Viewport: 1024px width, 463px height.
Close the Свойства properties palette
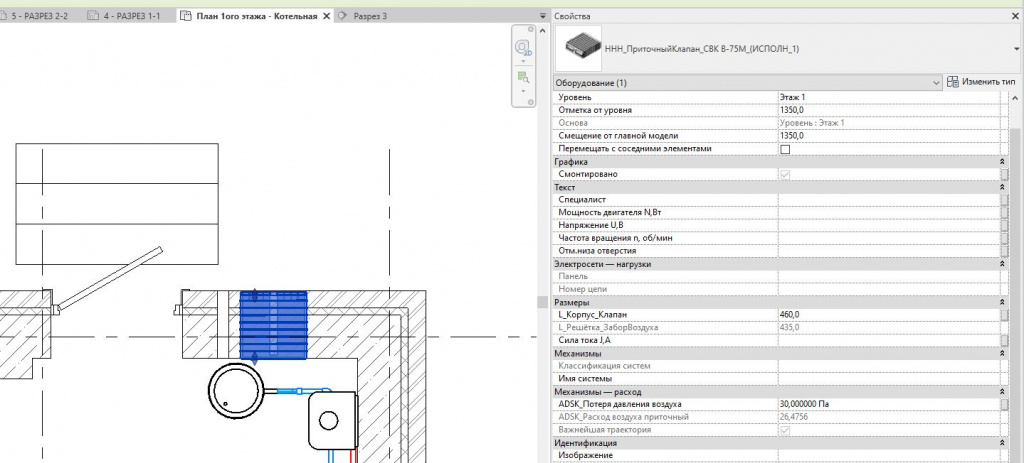pos(1017,16)
